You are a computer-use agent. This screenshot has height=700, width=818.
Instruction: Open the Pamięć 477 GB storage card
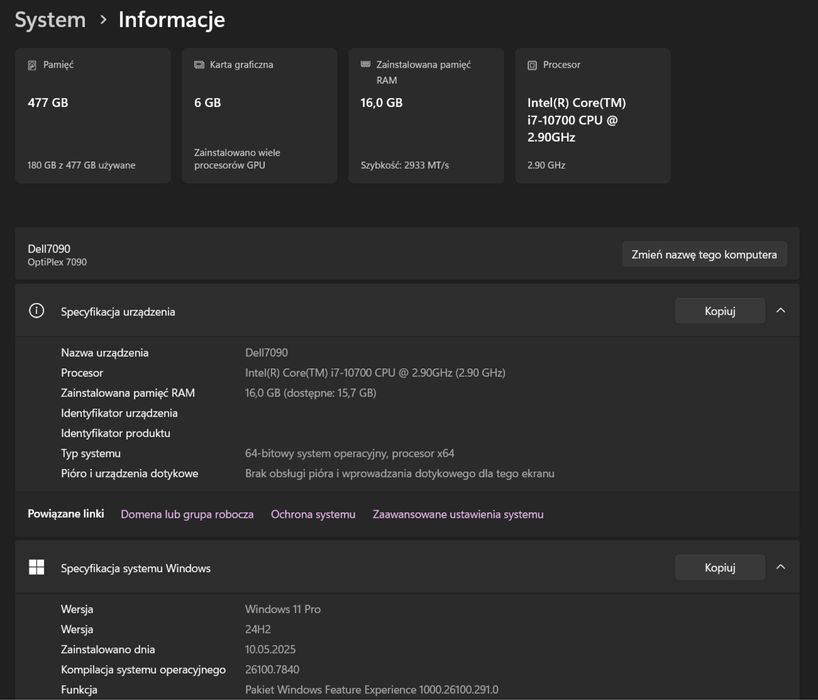(x=93, y=115)
